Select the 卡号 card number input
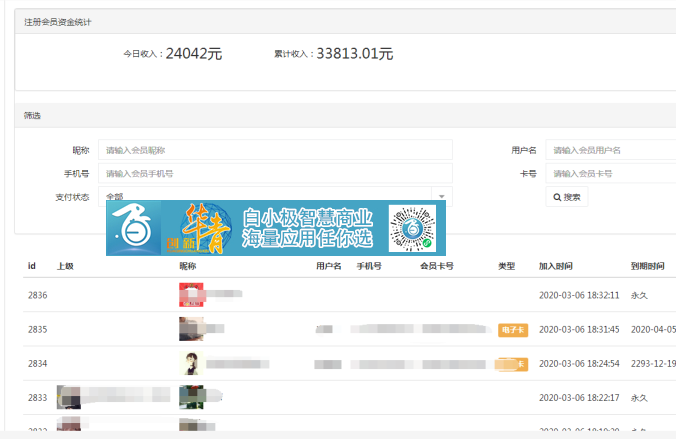Image resolution: width=676 pixels, height=439 pixels. coord(610,173)
